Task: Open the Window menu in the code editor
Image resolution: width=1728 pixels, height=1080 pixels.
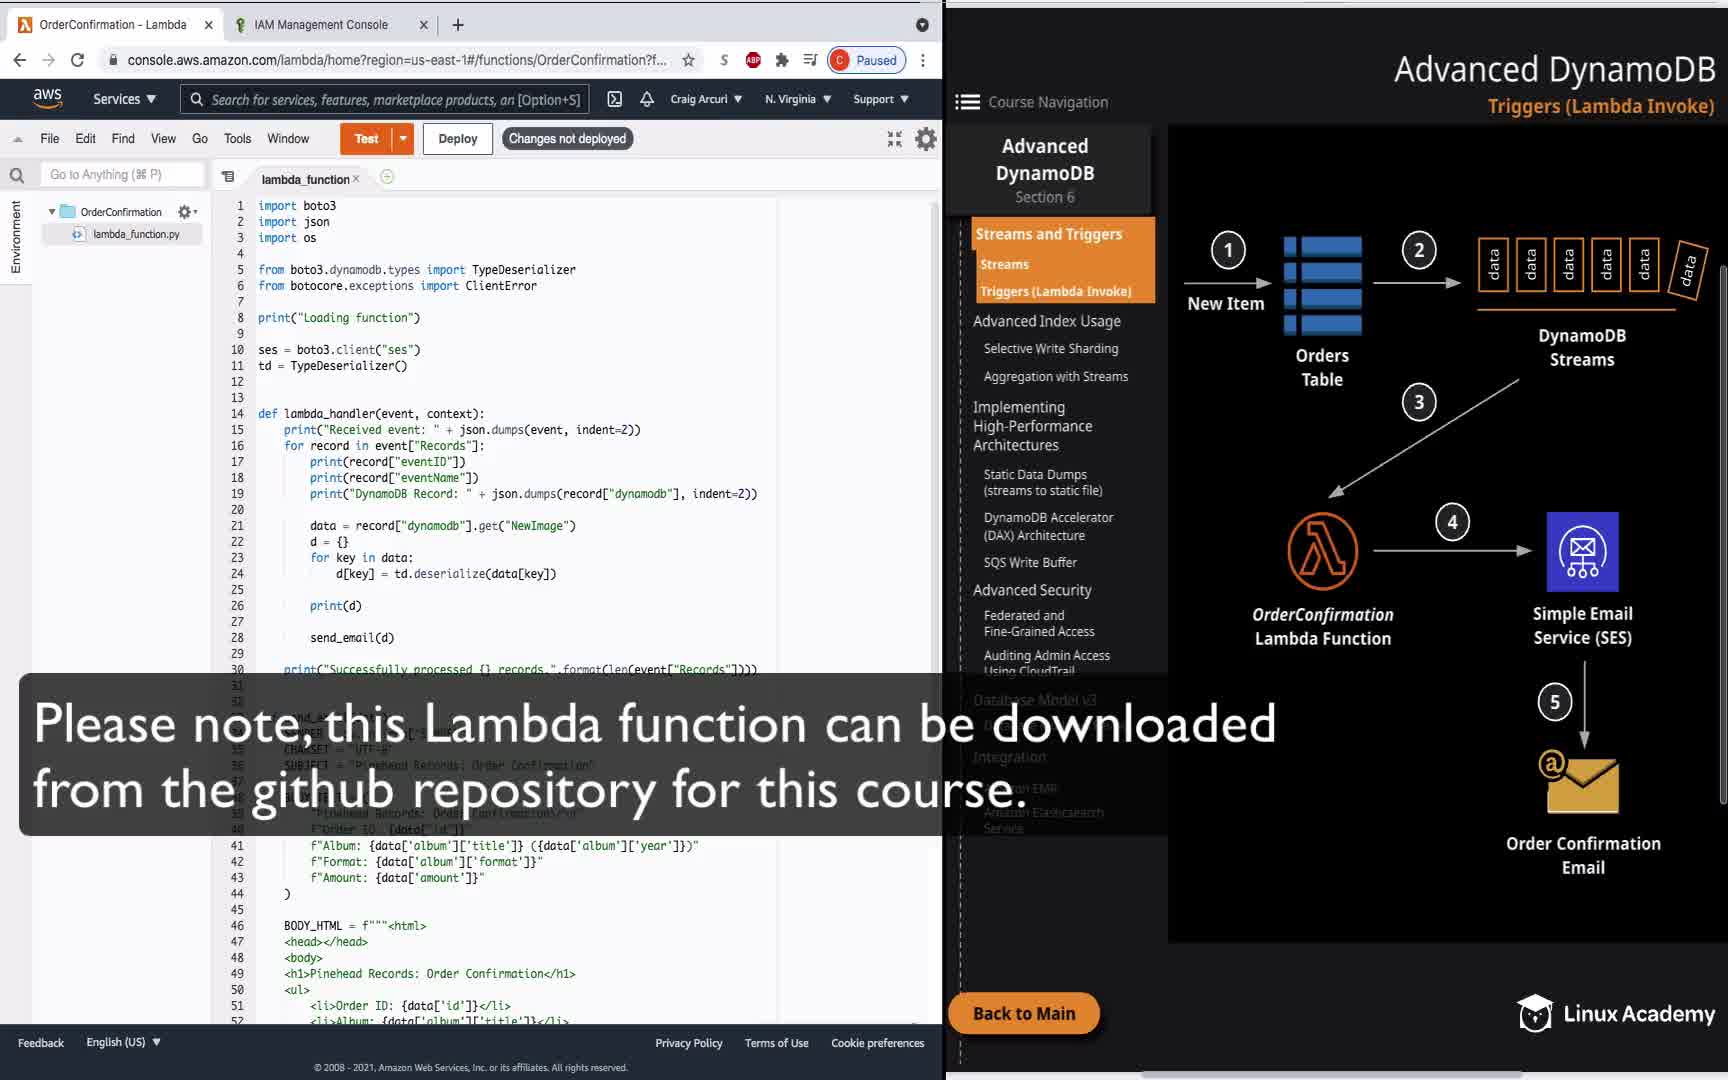Action: 288,139
